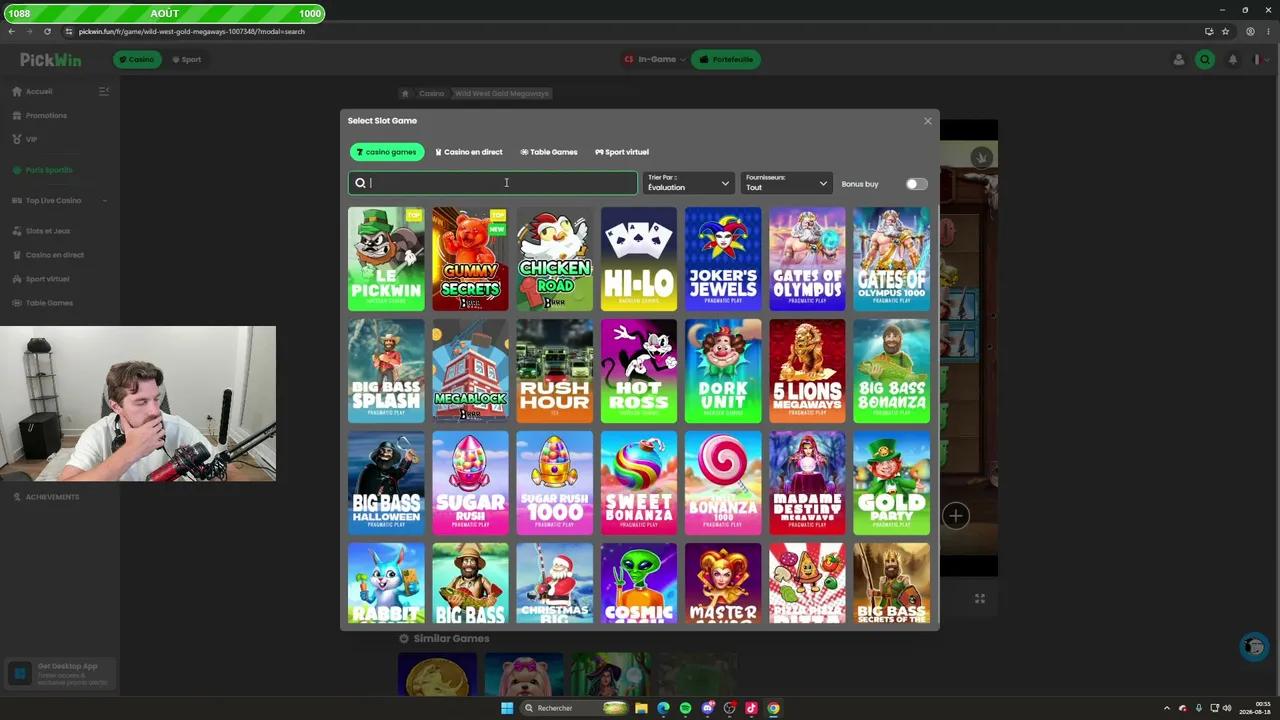Viewport: 1280px width, 720px height.
Task: Launch the Rush Hour game
Action: coord(554,371)
